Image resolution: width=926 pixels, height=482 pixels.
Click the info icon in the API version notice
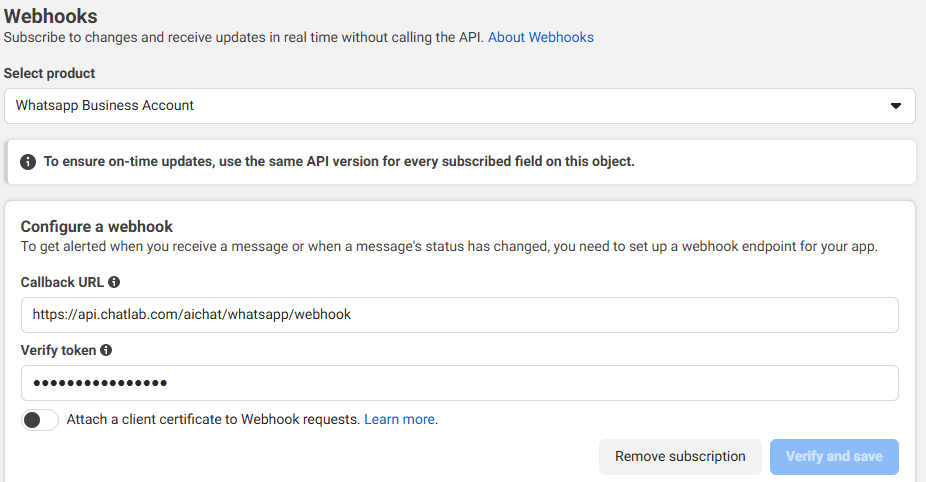(28, 161)
